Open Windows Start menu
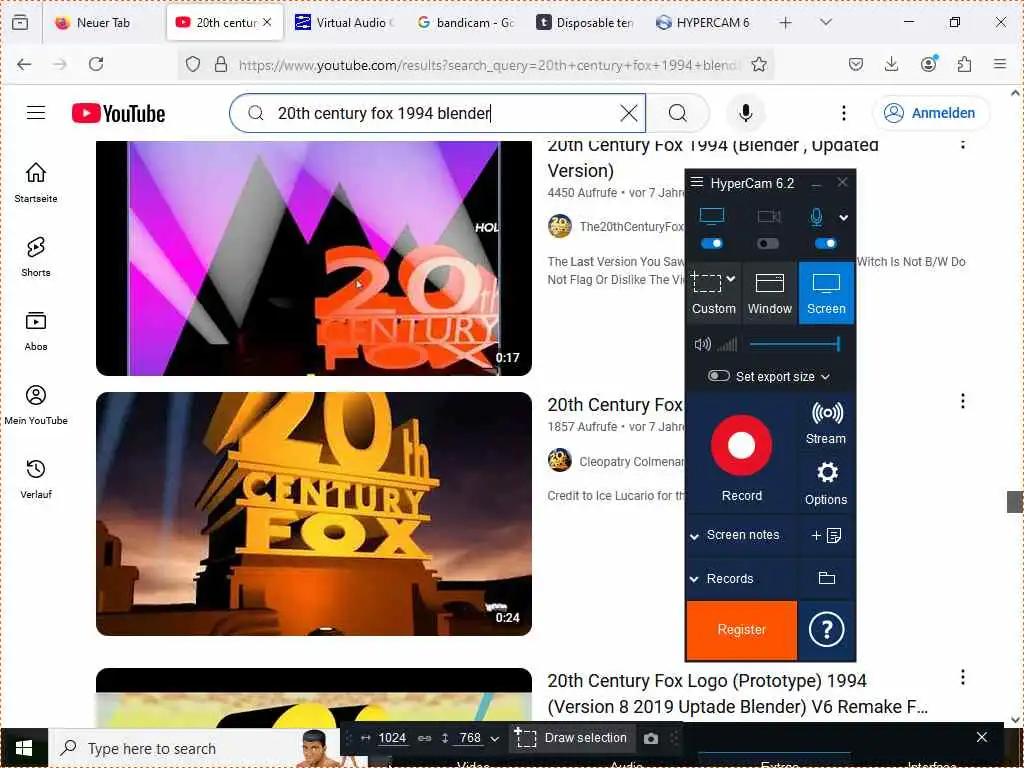This screenshot has height=768, width=1024. [24, 748]
